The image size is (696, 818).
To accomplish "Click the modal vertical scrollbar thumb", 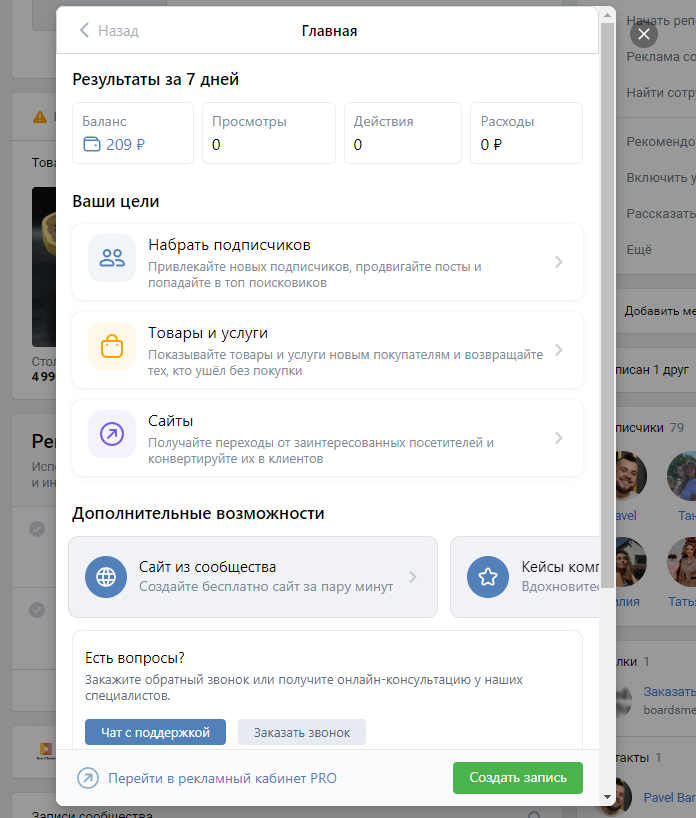I will point(607,305).
